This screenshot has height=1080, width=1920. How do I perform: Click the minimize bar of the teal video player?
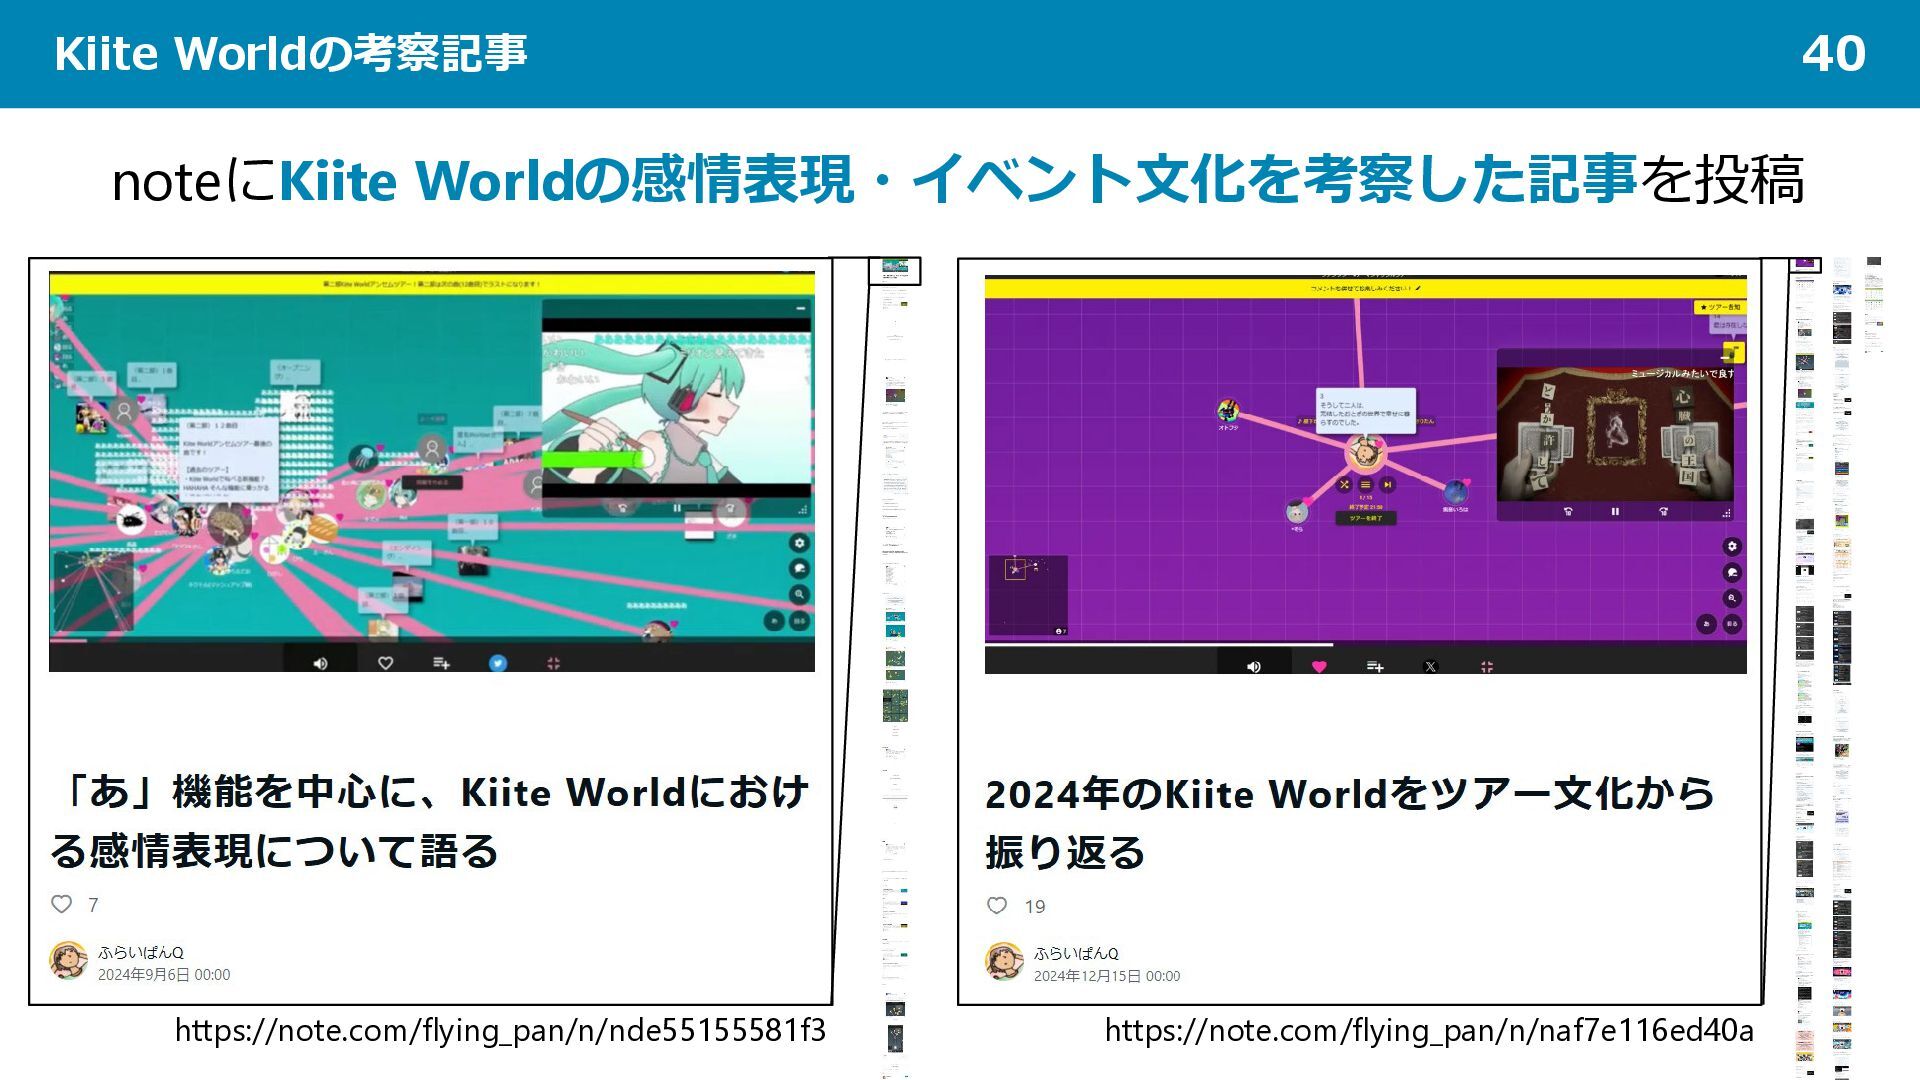(801, 309)
